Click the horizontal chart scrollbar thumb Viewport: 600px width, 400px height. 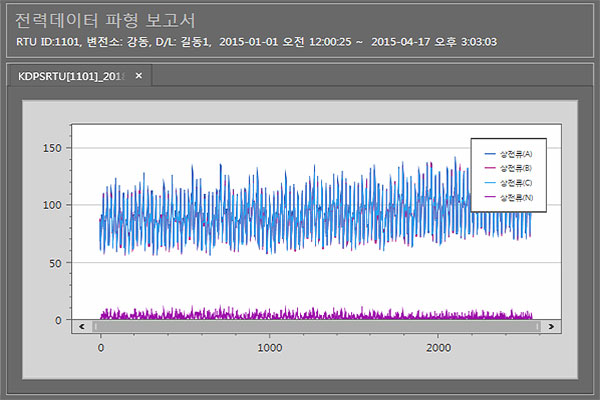tap(318, 326)
